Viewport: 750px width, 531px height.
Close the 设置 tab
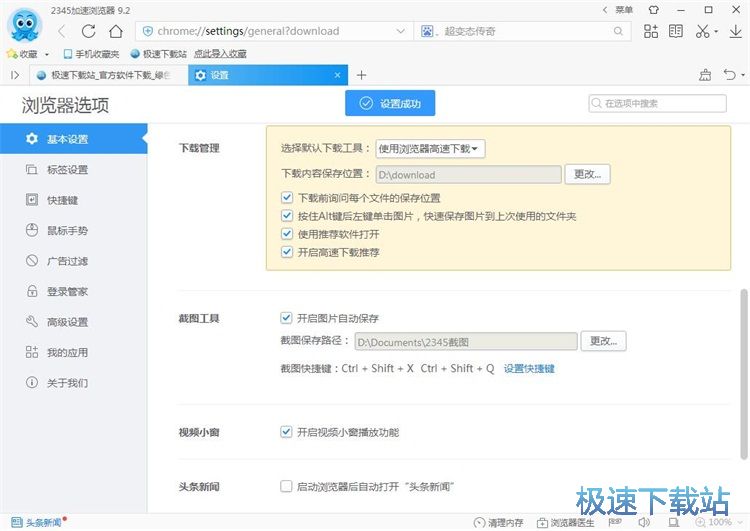point(337,75)
